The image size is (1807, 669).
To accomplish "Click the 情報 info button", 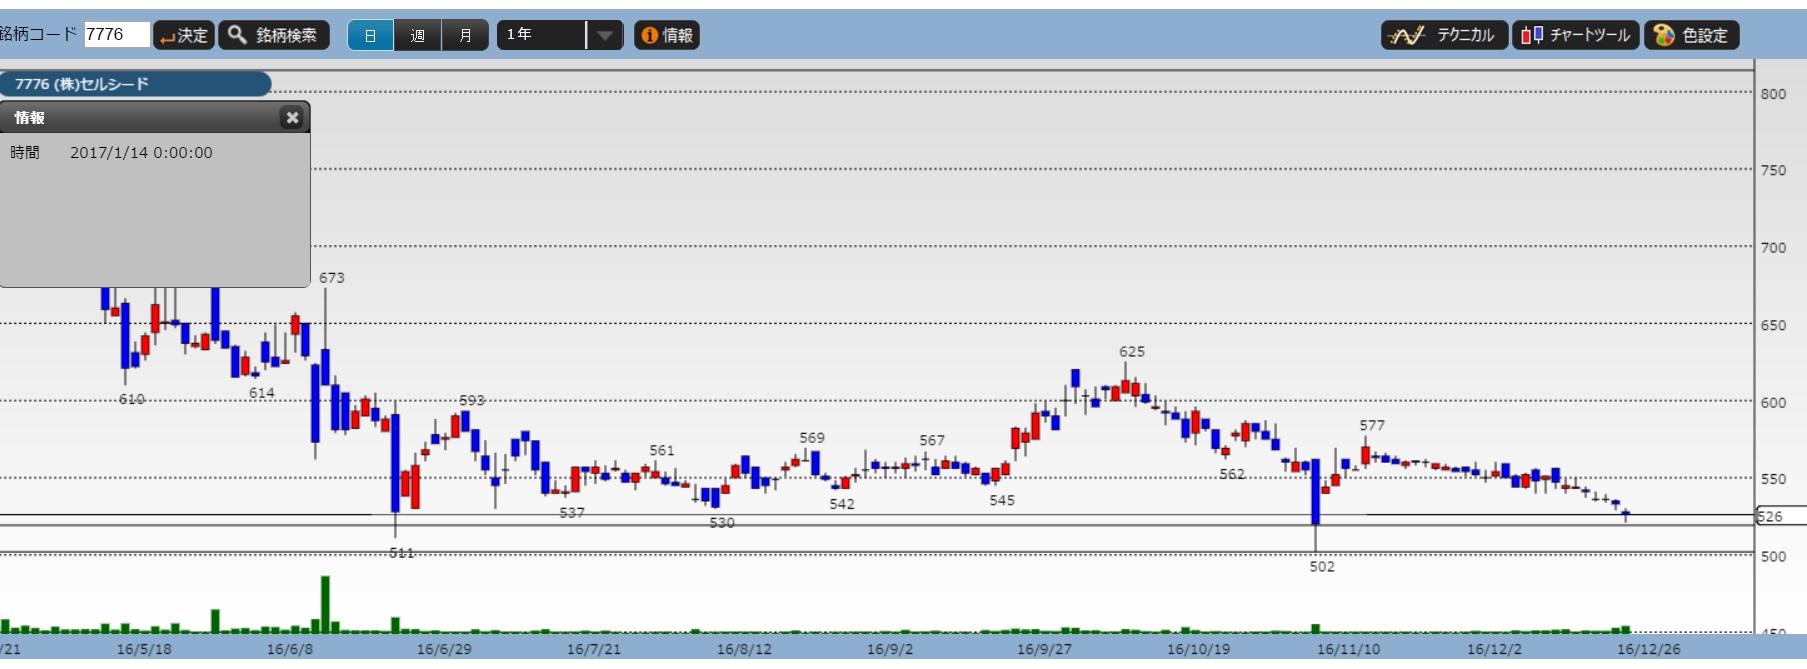I will [667, 35].
